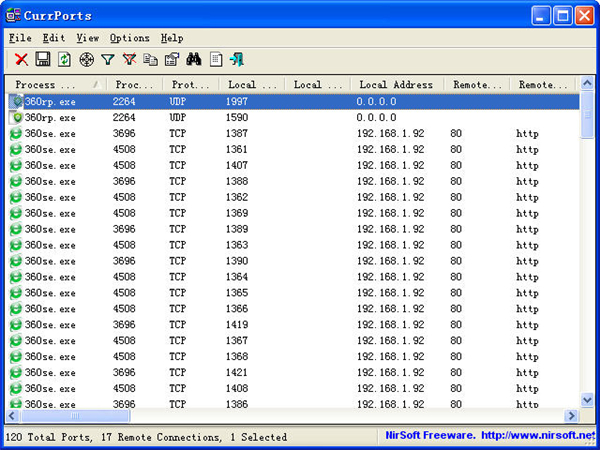Click the HTML report page icon
The height and width of the screenshot is (450, 600).
pyautogui.click(x=216, y=60)
